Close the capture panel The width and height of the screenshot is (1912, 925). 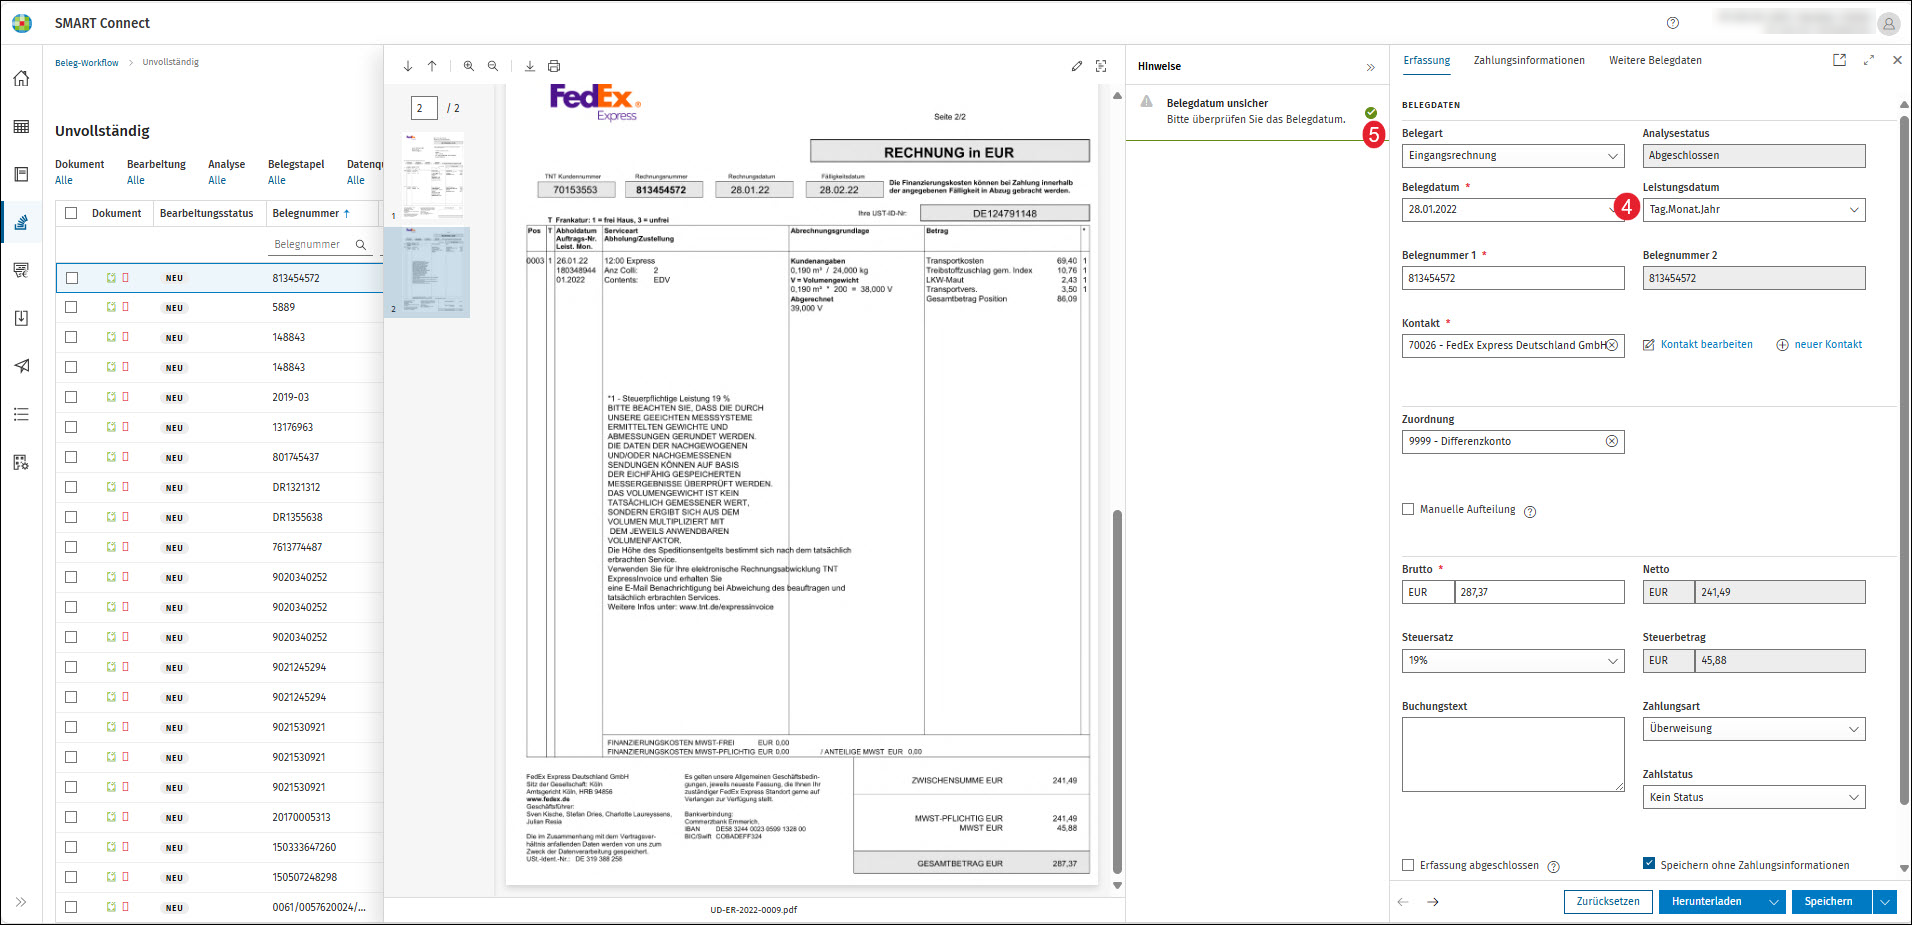tap(1897, 60)
